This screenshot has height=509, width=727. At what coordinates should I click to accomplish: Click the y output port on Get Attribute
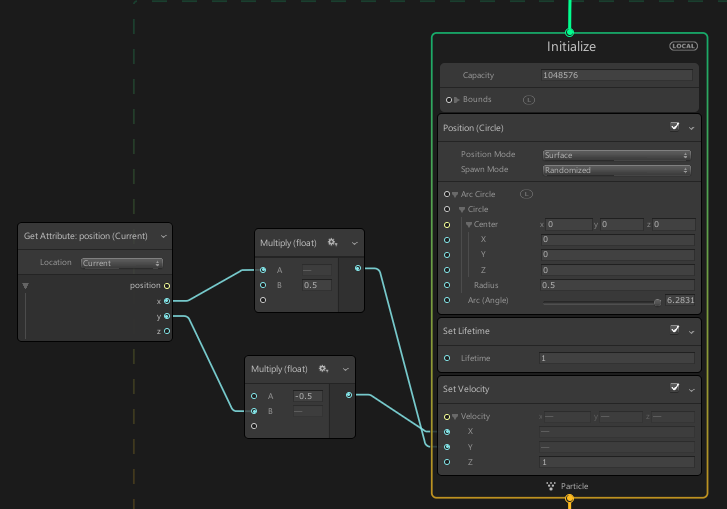coord(167,316)
